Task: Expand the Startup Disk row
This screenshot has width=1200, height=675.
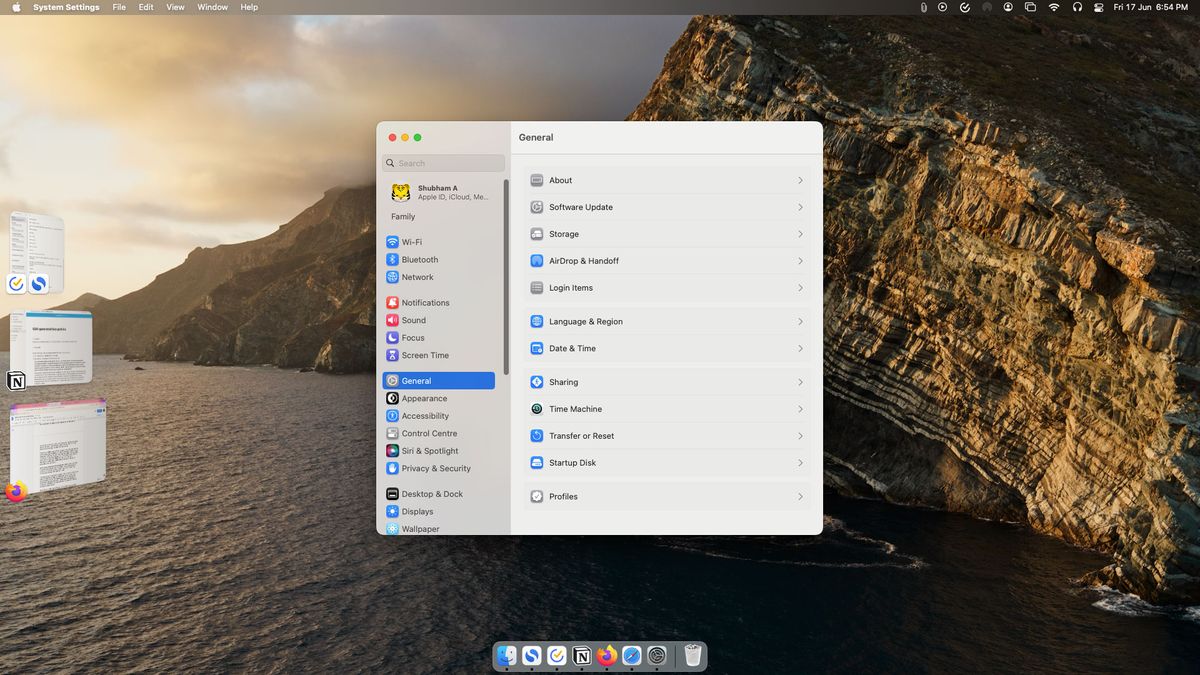Action: coord(799,462)
